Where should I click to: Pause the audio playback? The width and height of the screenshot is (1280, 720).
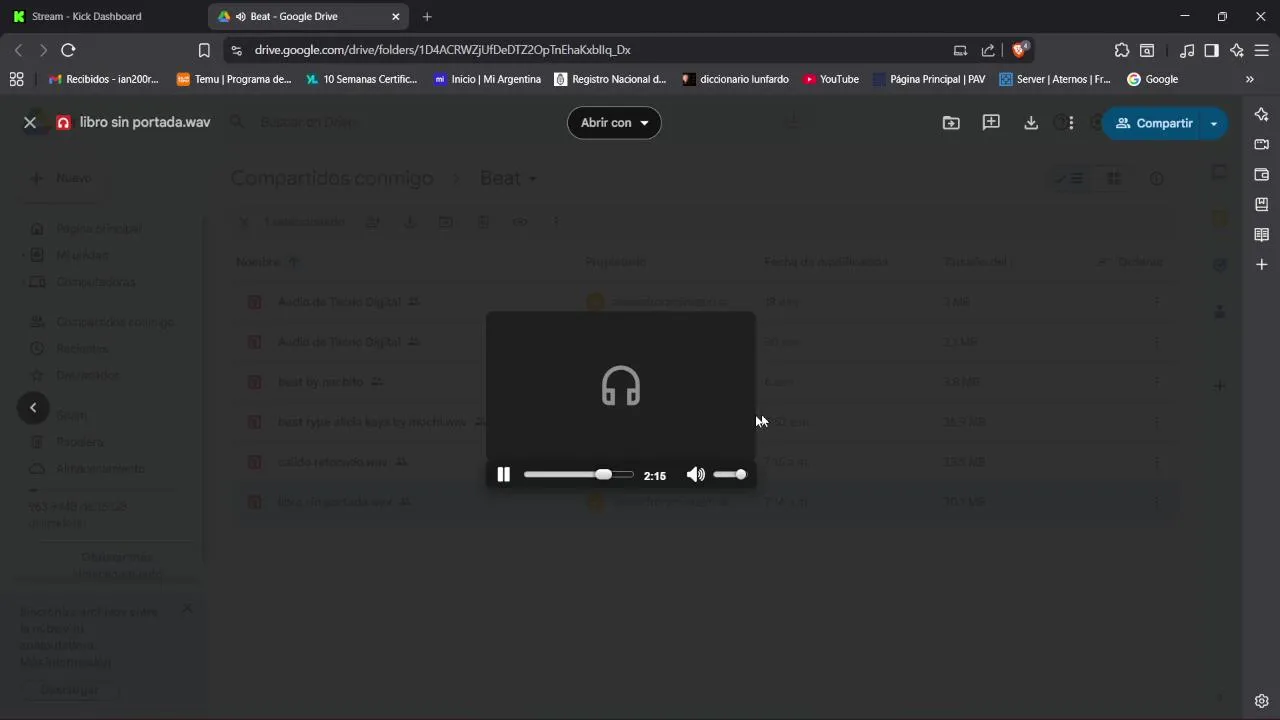[x=504, y=475]
